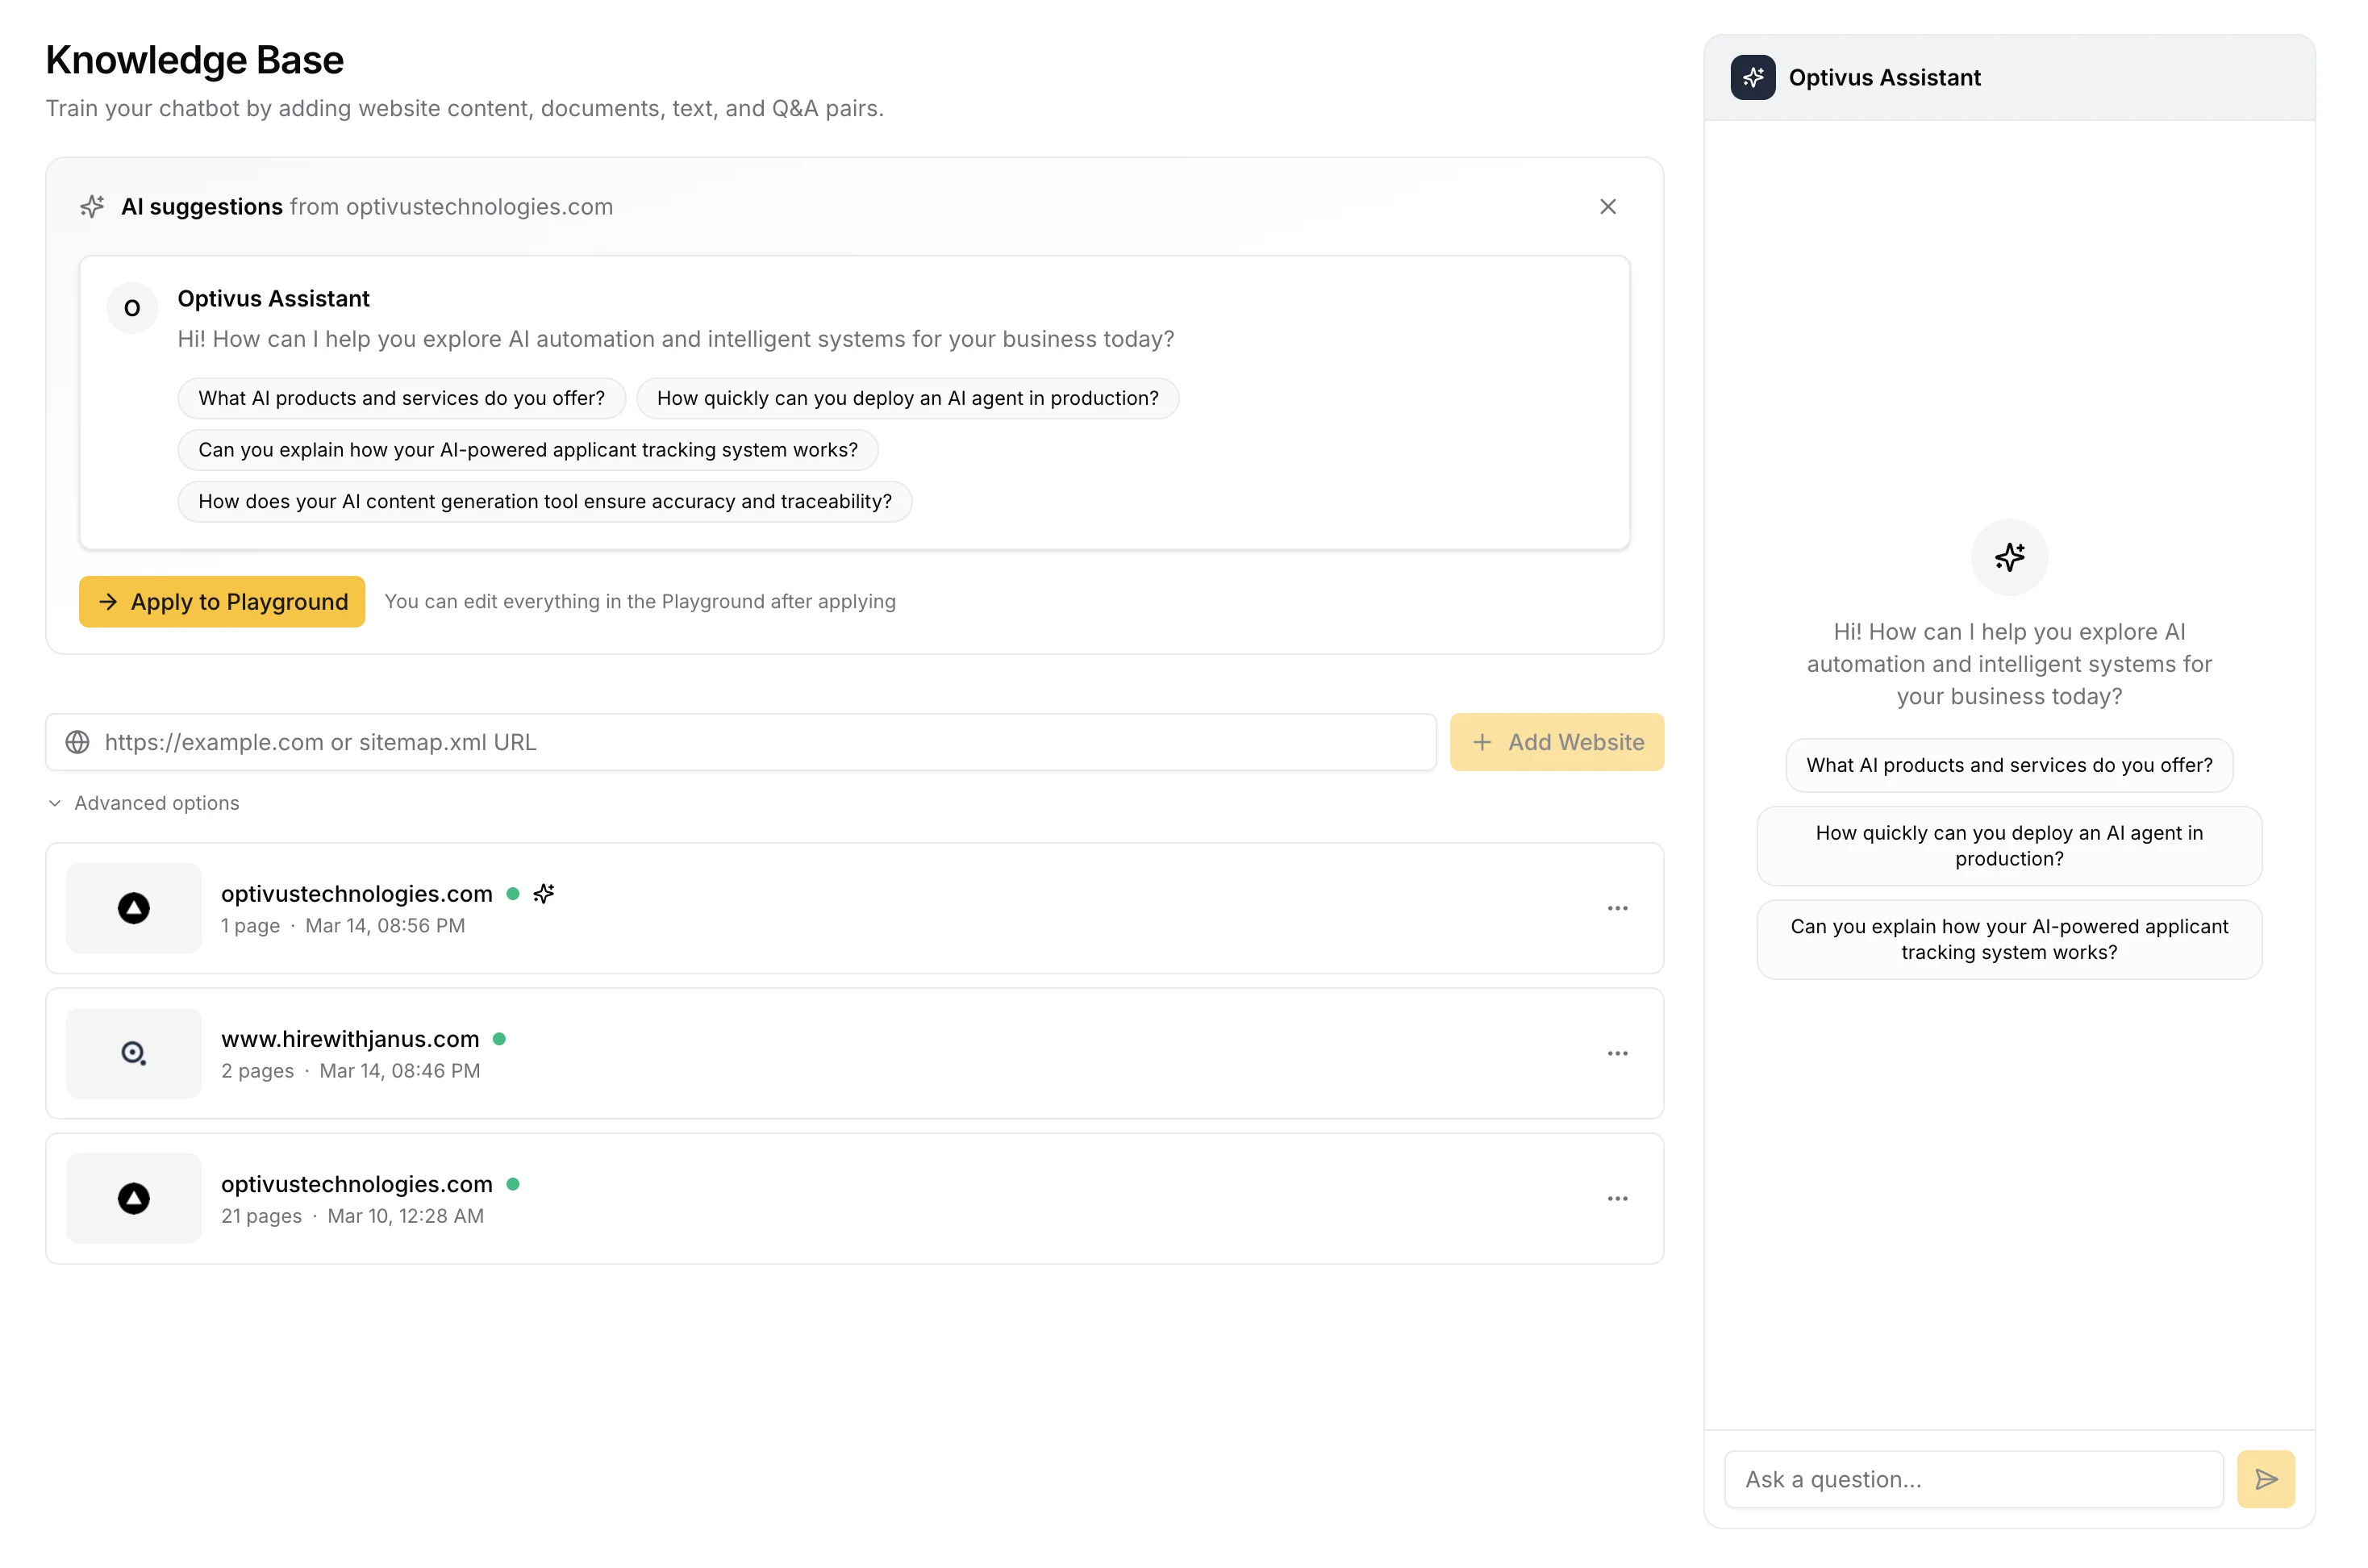This screenshot has width=2368, height=1568.
Task: Click the sparkle avatar in chat preview
Action: tap(2009, 557)
